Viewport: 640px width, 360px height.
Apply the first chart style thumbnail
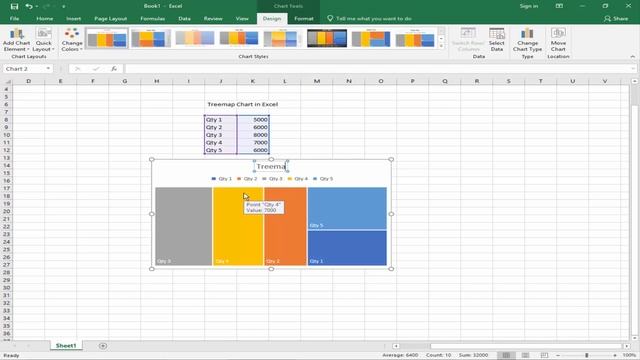(107, 38)
